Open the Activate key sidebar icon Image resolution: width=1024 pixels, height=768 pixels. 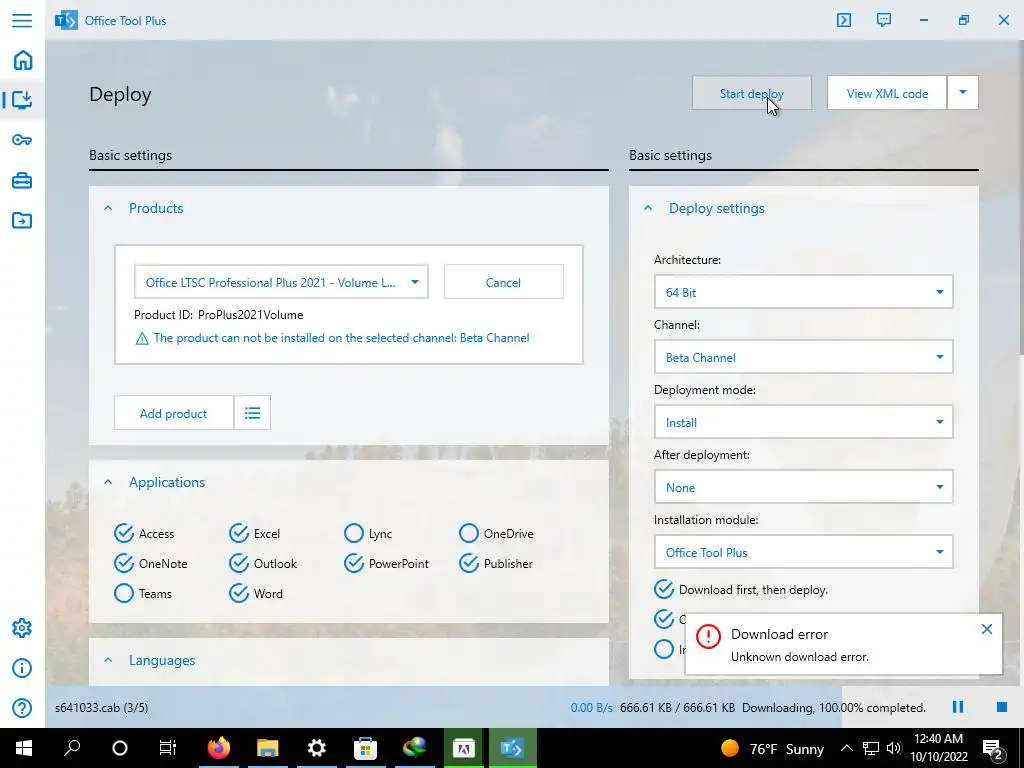pyautogui.click(x=22, y=140)
